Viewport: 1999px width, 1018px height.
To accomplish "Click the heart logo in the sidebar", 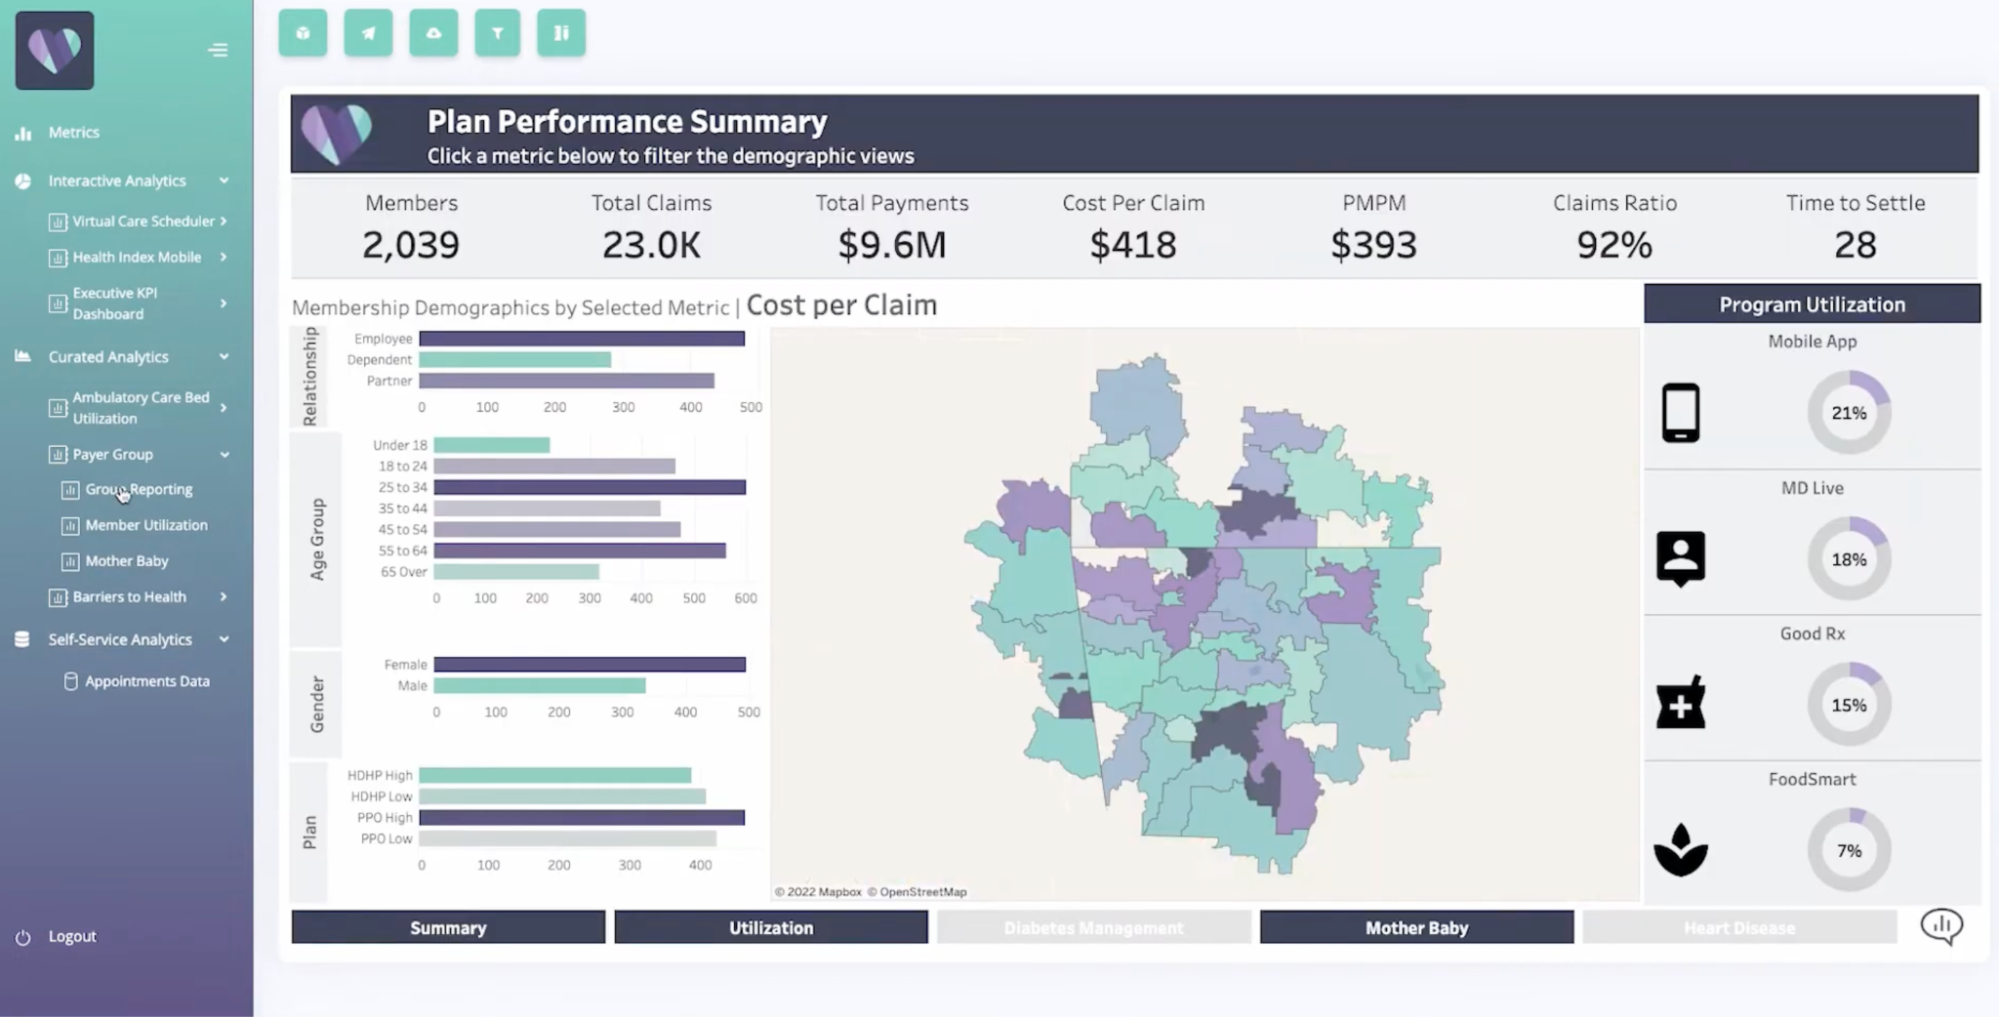I will [55, 50].
